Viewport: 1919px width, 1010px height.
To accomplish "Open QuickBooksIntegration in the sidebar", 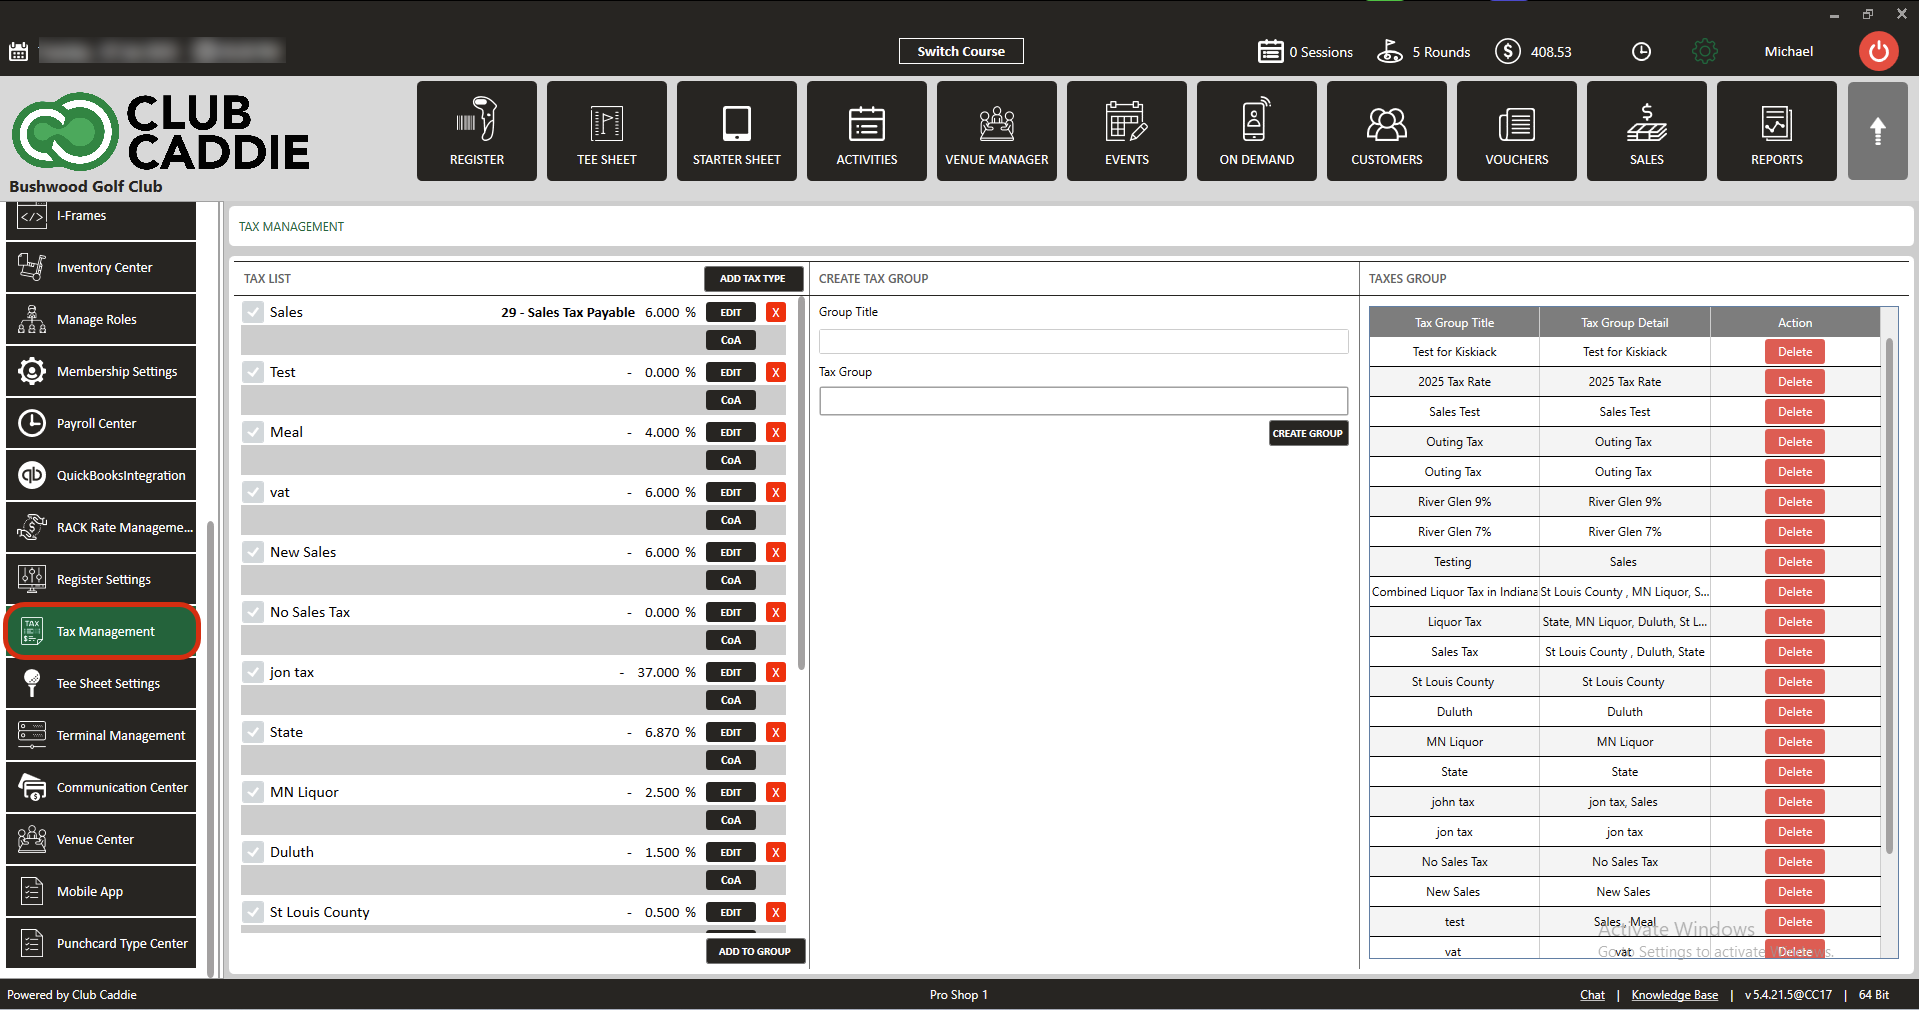I will tap(101, 475).
